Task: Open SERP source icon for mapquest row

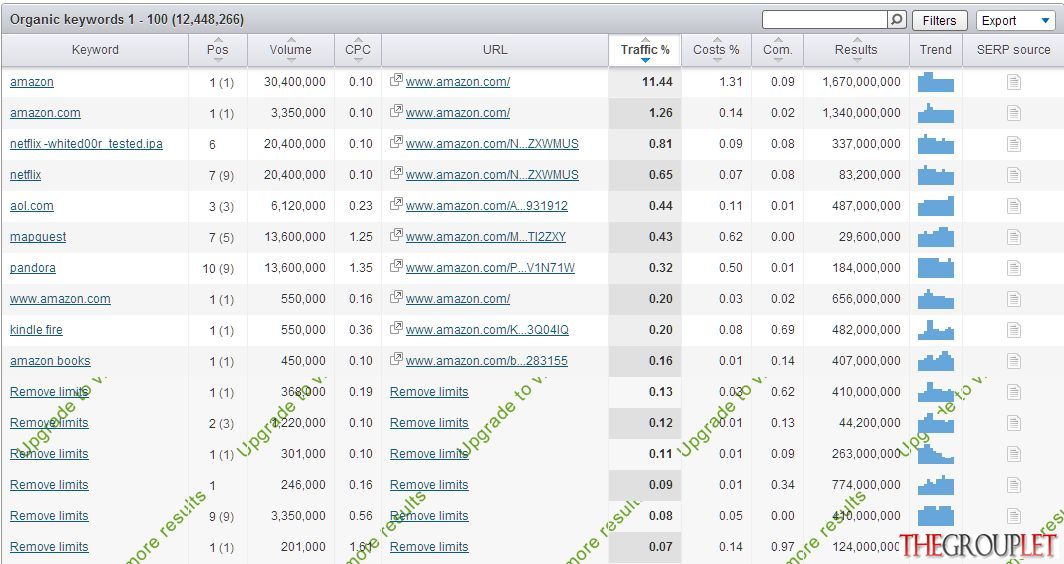Action: click(x=1013, y=237)
